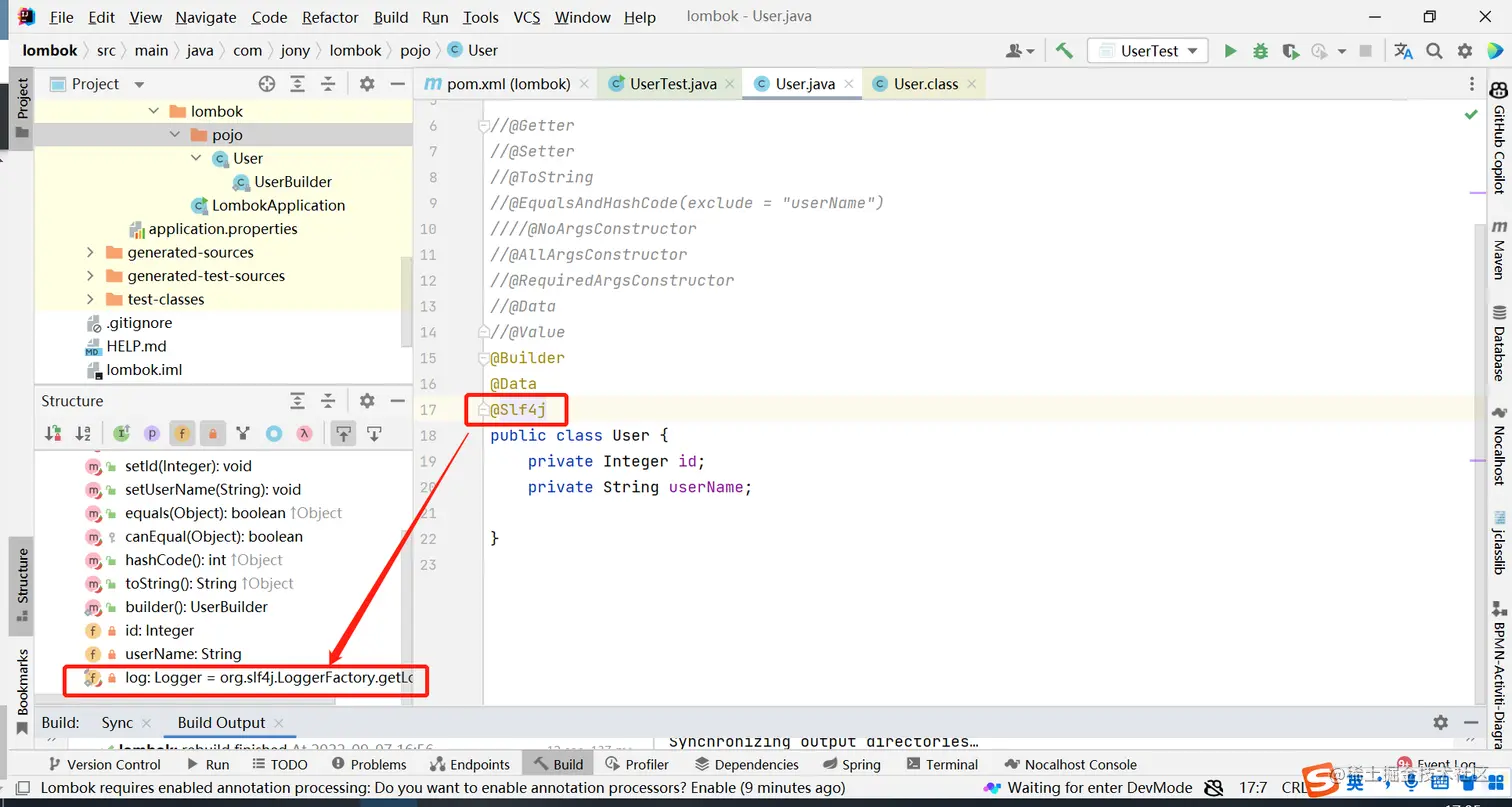The image size is (1512, 807).
Task: Hide the Project panel with the minimize dash
Action: pyautogui.click(x=397, y=84)
